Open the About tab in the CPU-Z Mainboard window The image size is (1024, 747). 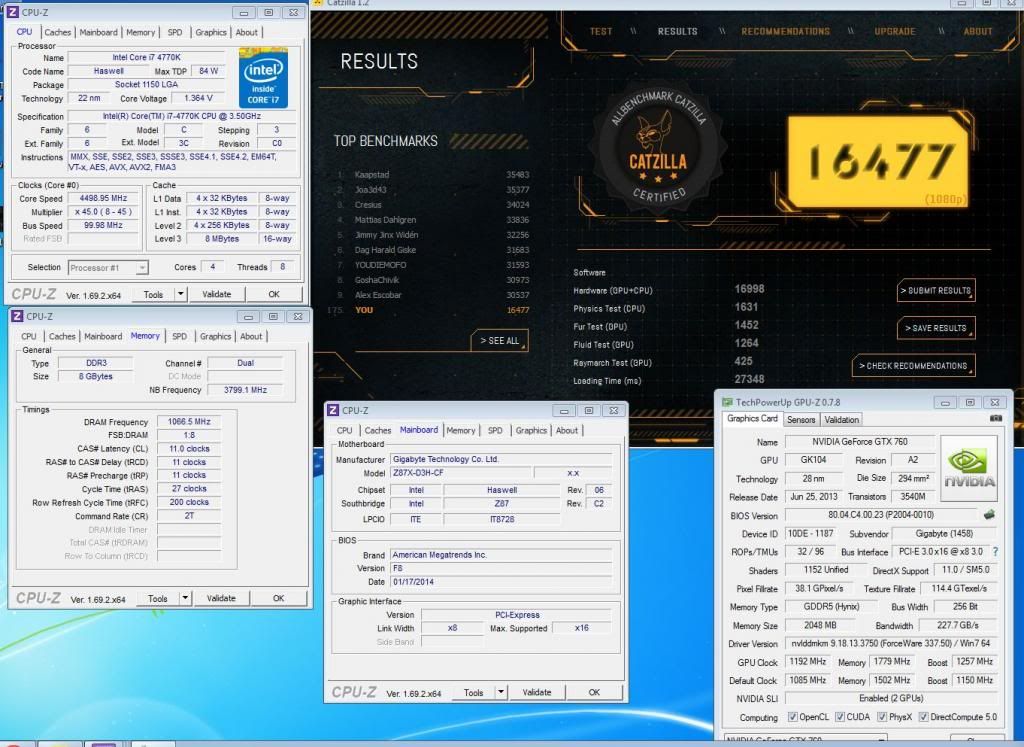pyautogui.click(x=567, y=430)
